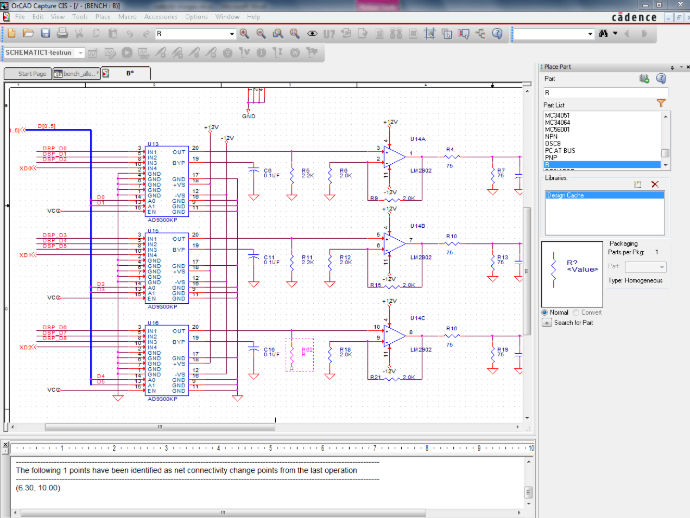Image resolution: width=690 pixels, height=518 pixels.
Task: Redo the last undone operation
Action: click(146, 33)
